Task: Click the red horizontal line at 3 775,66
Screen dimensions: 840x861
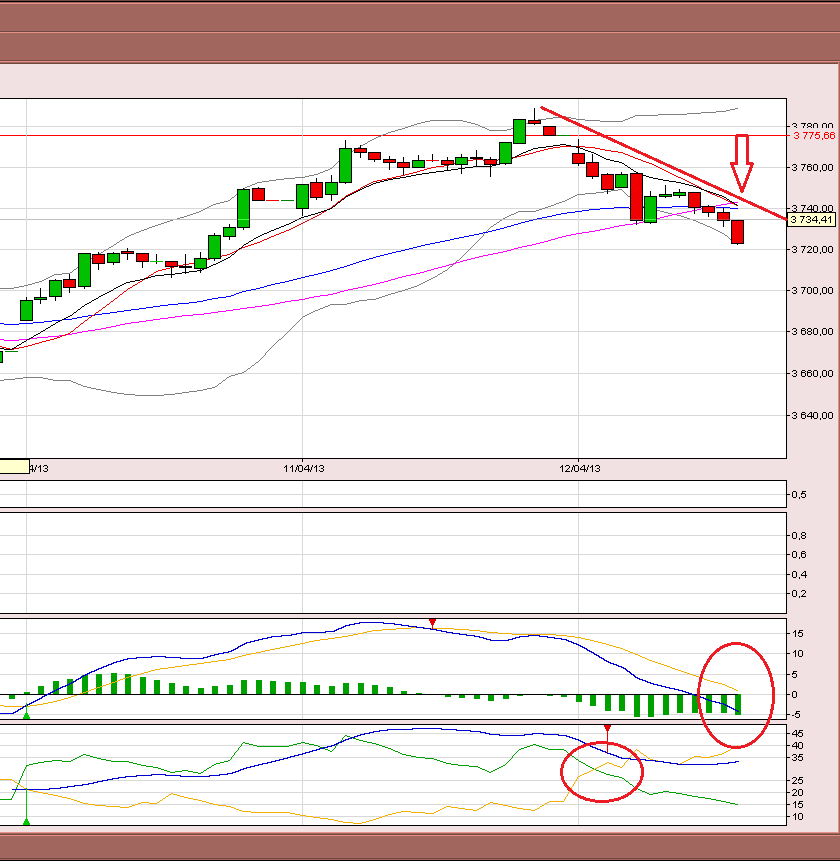Action: click(x=393, y=135)
